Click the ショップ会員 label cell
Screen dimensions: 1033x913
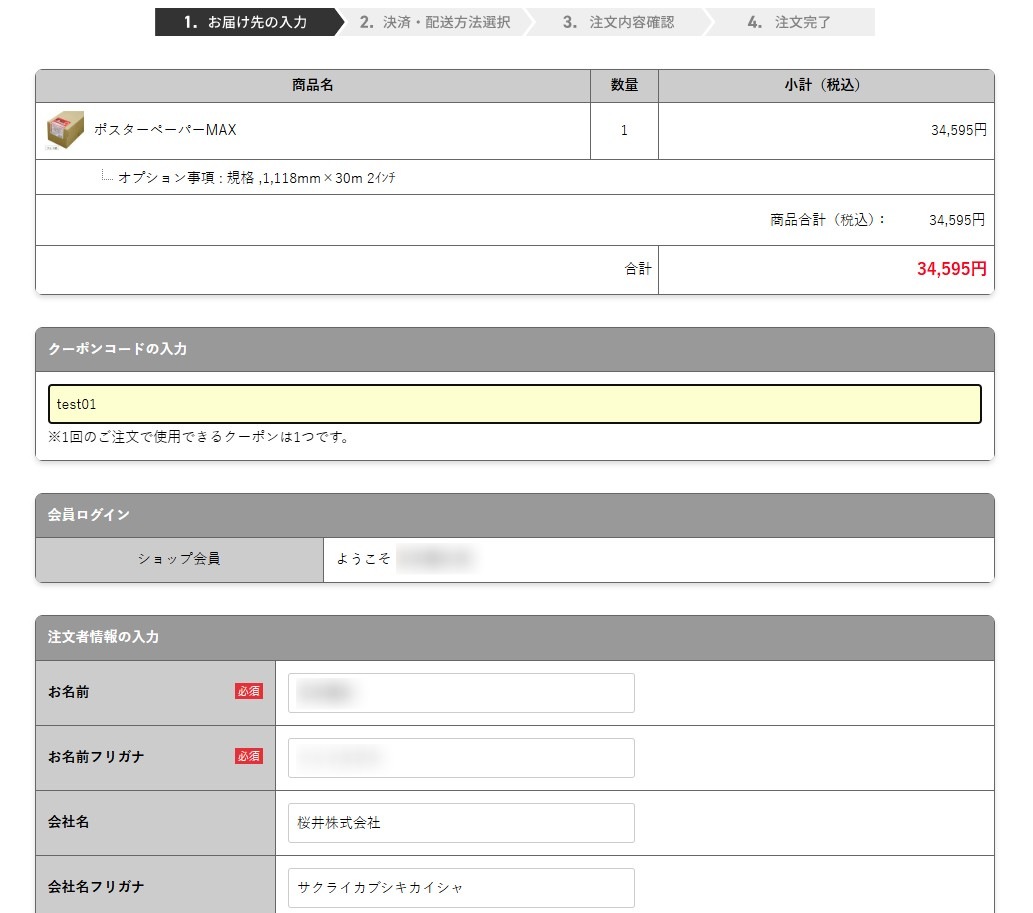pos(179,559)
